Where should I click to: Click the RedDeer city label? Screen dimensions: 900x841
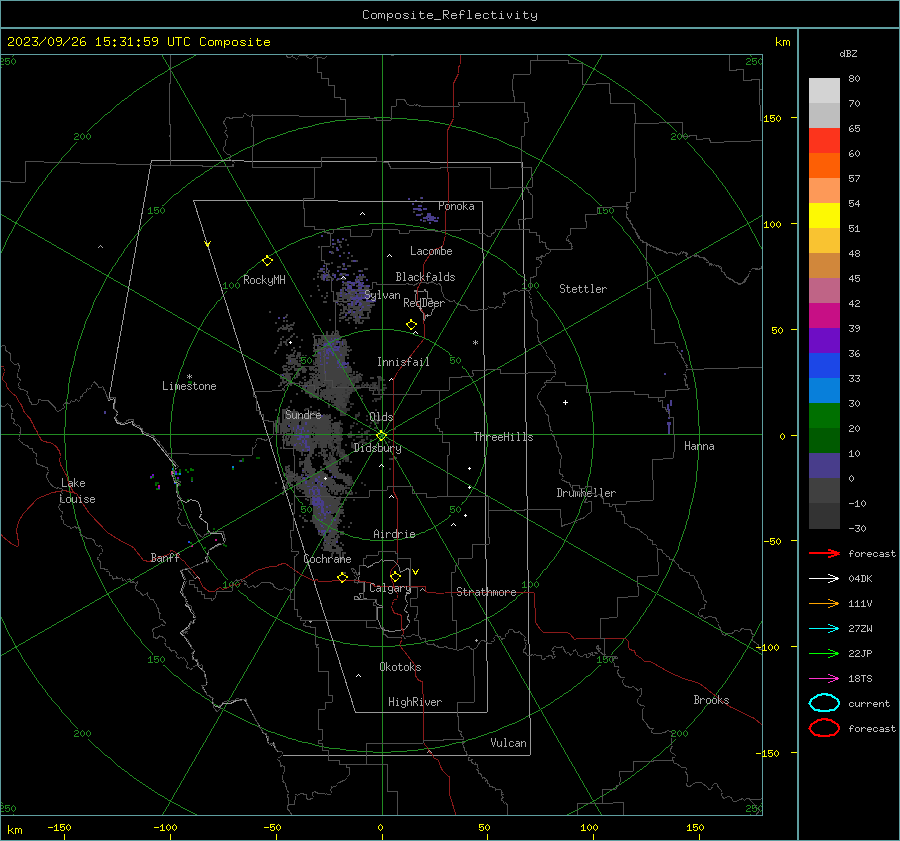(424, 303)
